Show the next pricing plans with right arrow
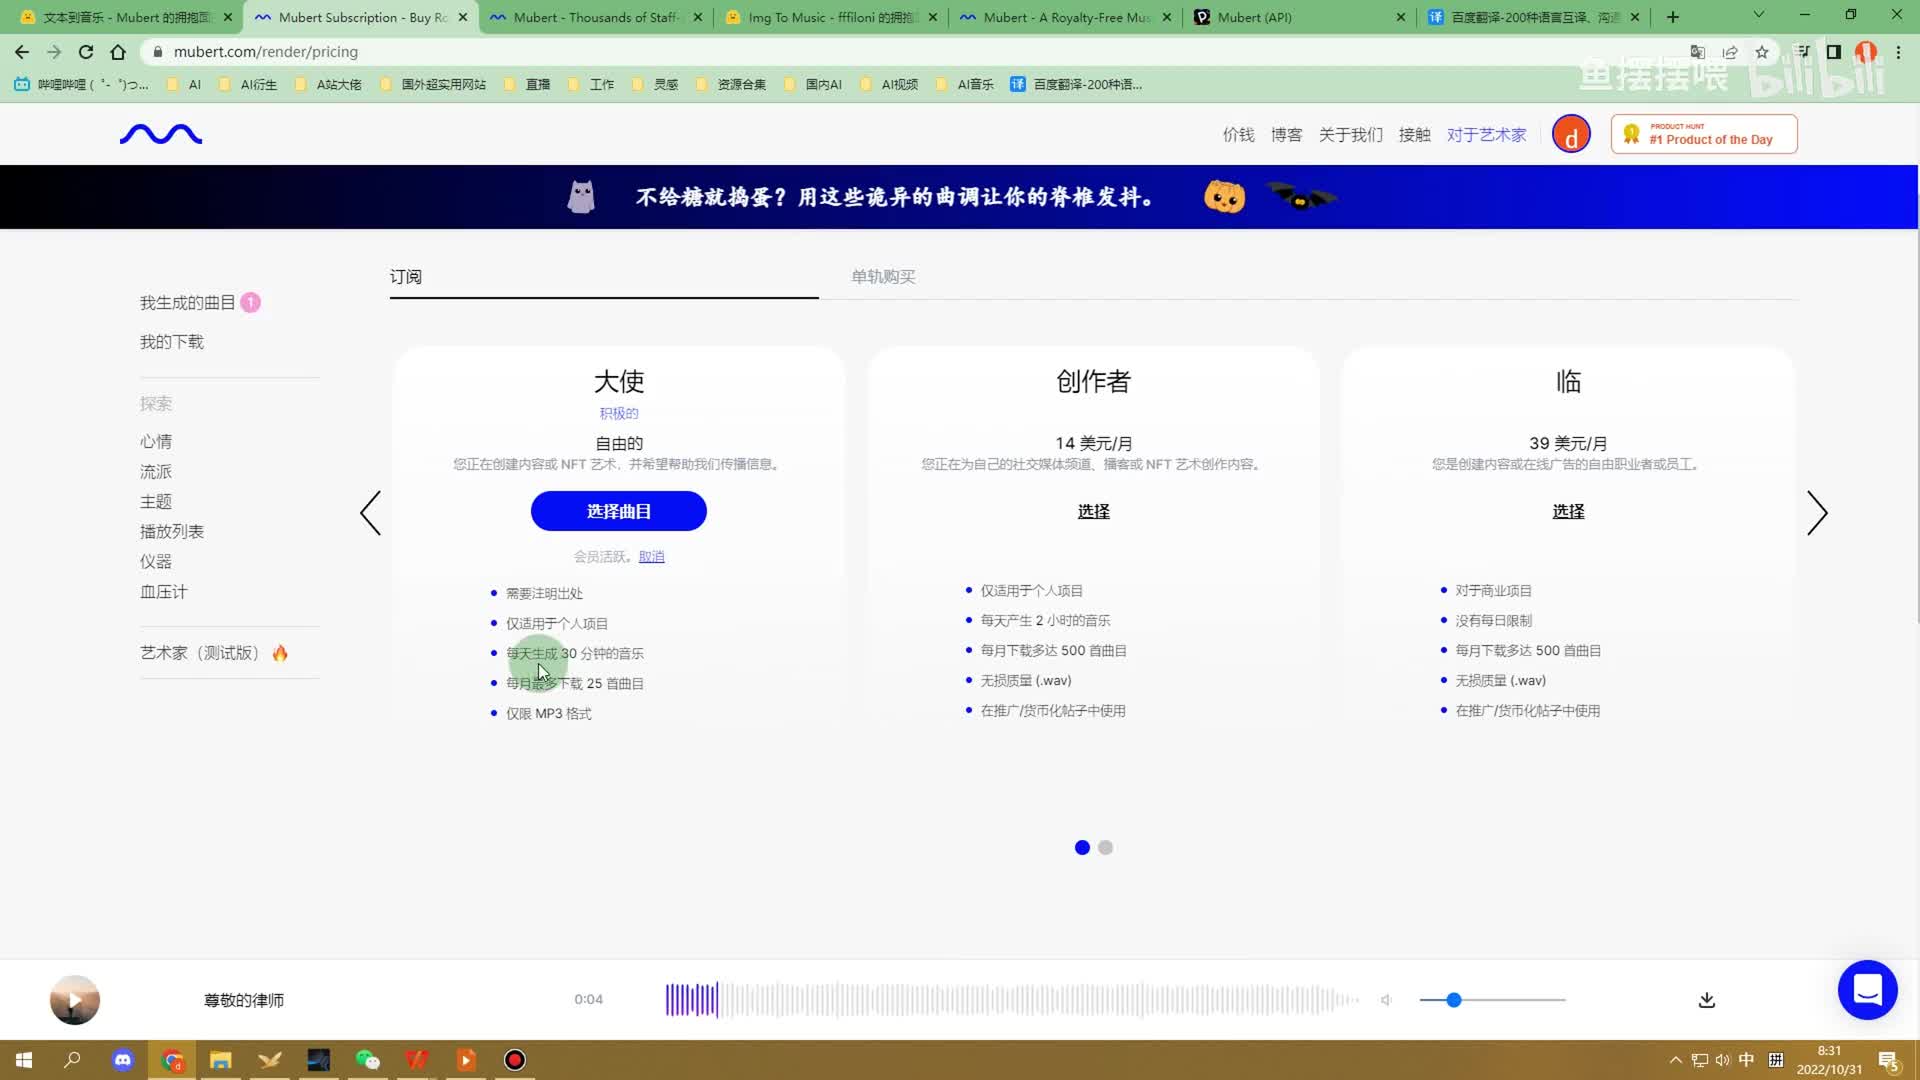The image size is (1920, 1080). click(x=1817, y=513)
